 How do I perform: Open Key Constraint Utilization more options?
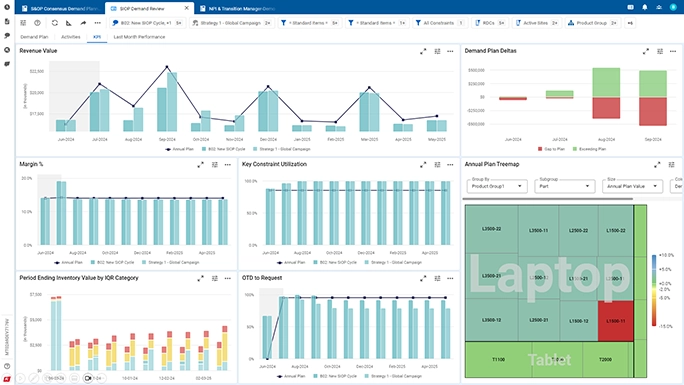450,165
